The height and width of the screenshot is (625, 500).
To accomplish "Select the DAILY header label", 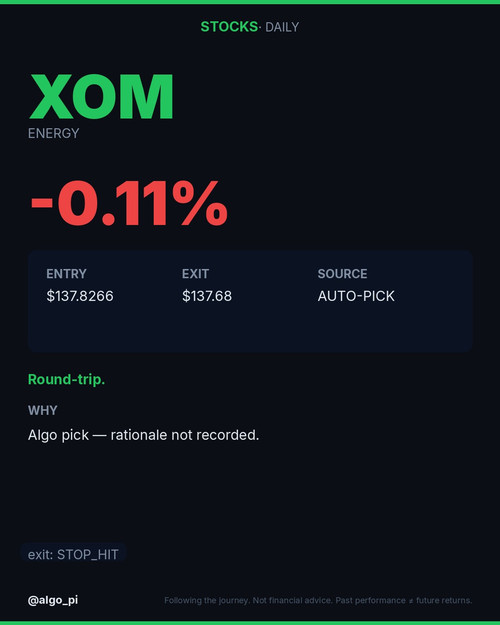I will 282,27.
